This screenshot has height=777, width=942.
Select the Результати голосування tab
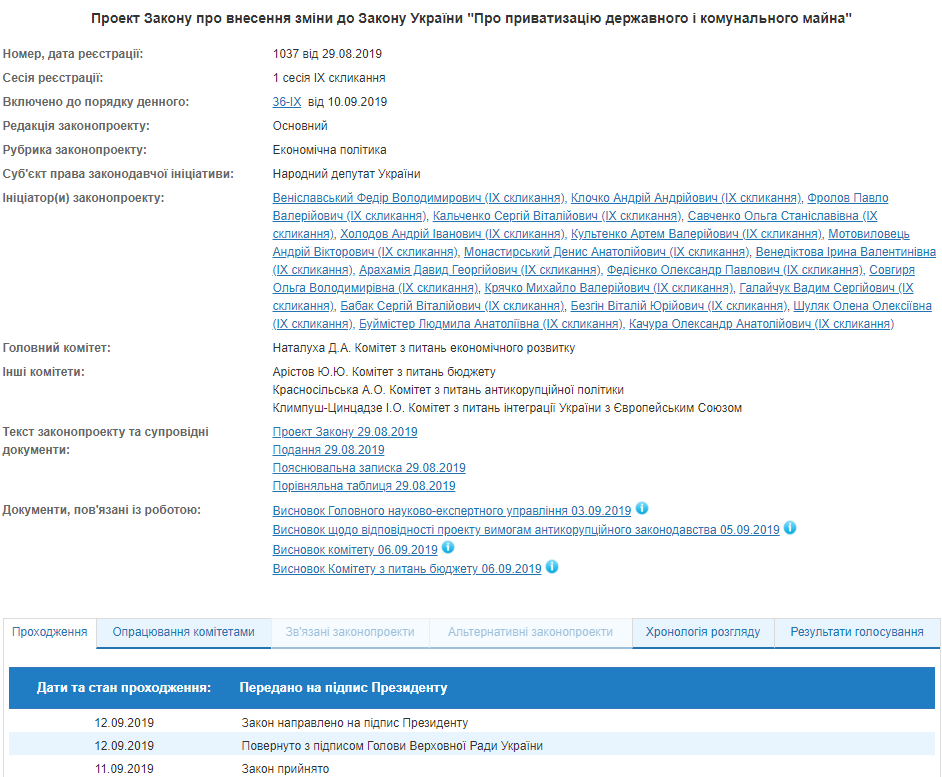click(857, 632)
